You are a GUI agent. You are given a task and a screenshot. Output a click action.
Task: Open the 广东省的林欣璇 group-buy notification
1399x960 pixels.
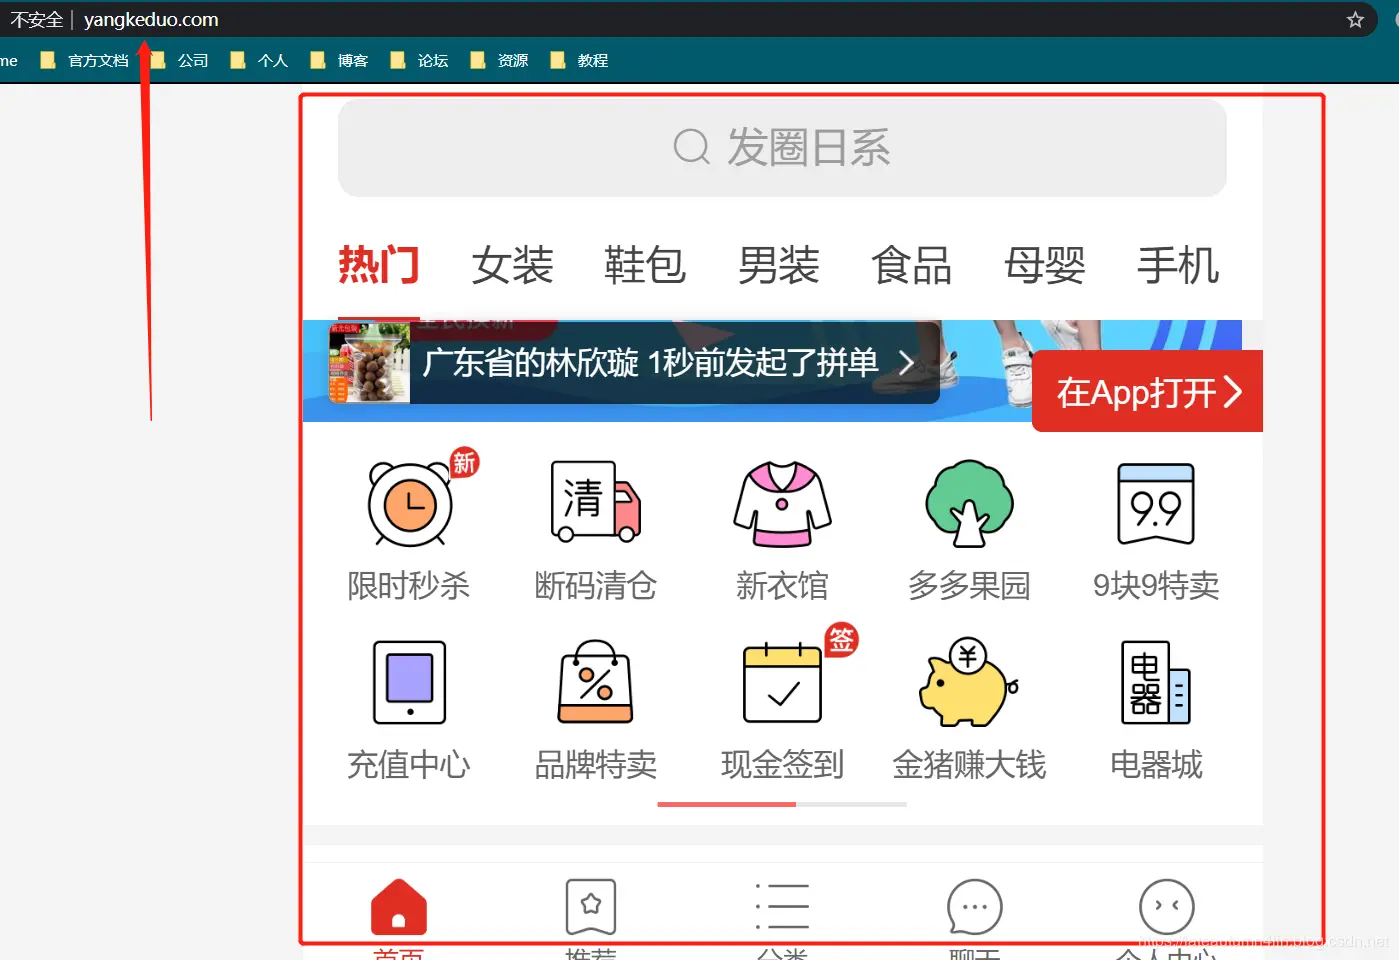633,362
